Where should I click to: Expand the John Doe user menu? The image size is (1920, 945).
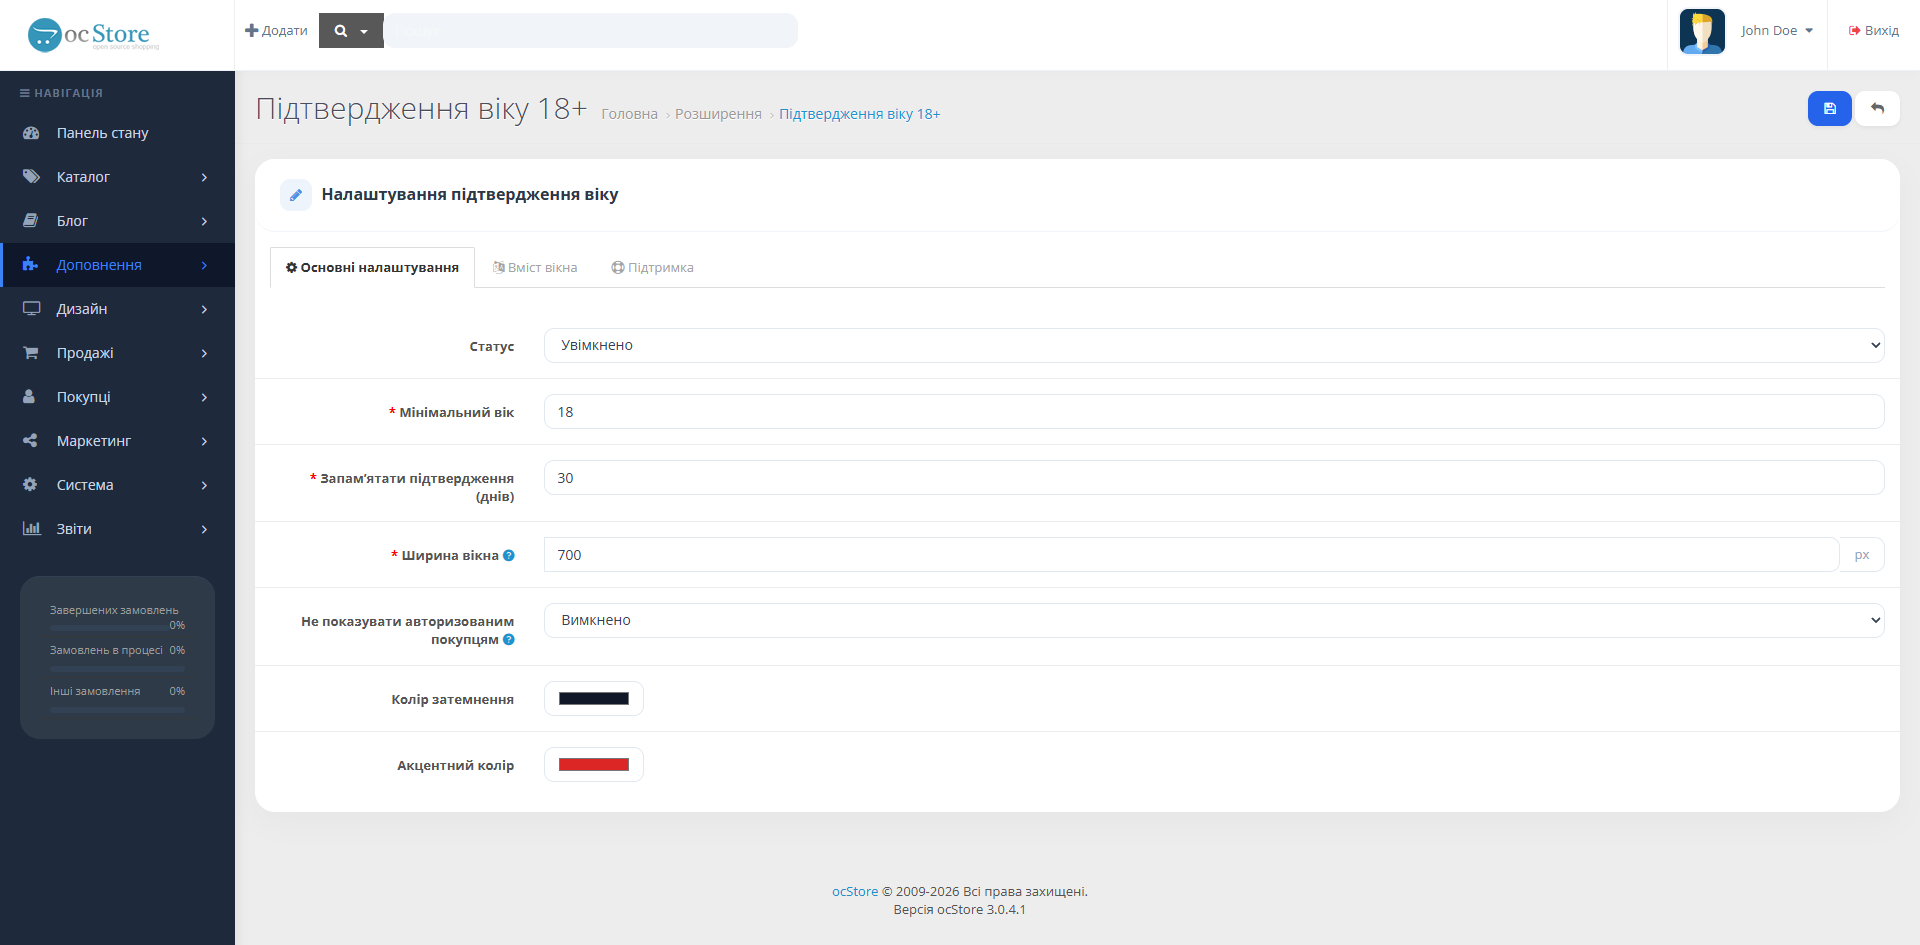[x=1777, y=30]
